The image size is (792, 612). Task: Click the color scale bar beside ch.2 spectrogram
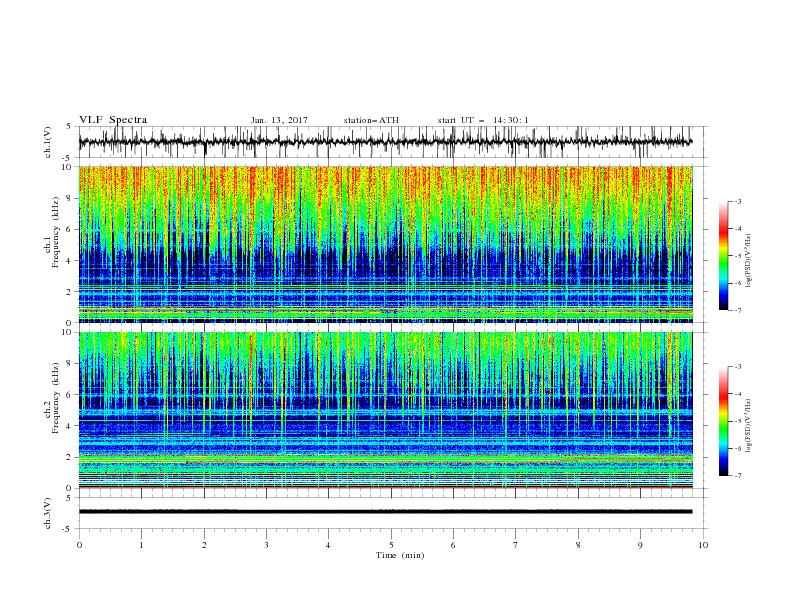coord(723,421)
